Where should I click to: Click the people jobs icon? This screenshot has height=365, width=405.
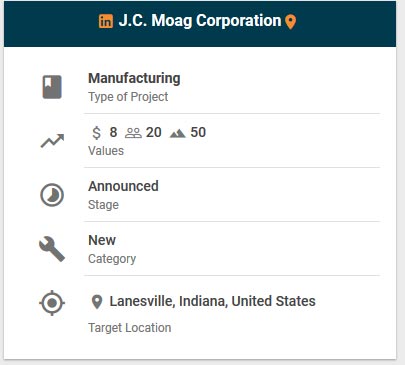pyautogui.click(x=133, y=133)
